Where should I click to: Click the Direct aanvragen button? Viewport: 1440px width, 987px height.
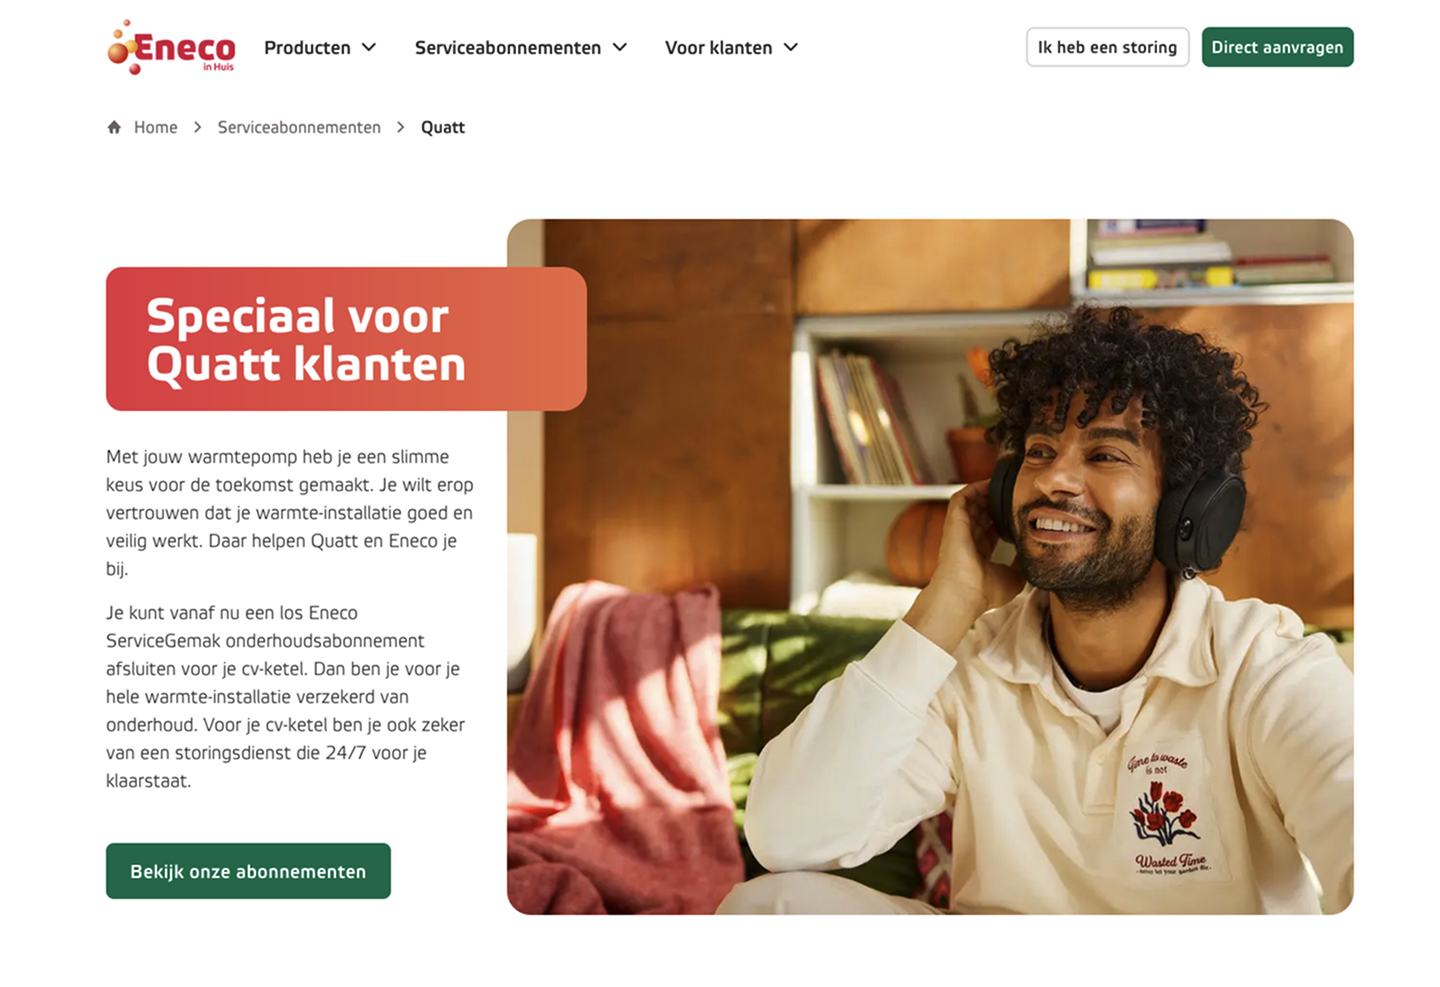pyautogui.click(x=1277, y=47)
